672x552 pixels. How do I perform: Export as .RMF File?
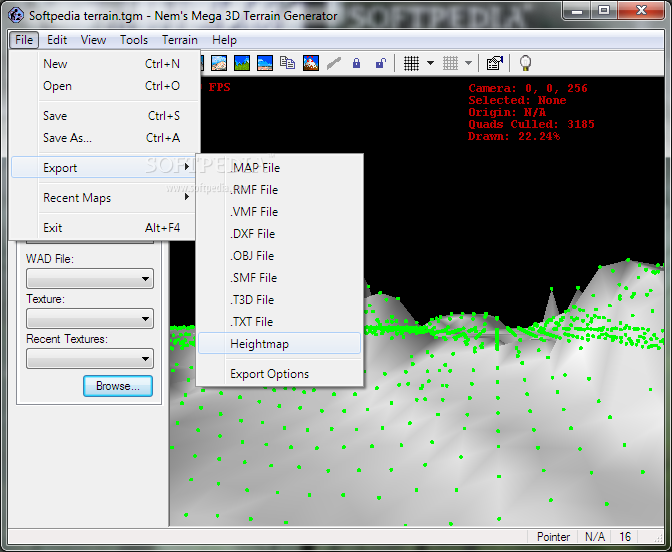(279, 189)
